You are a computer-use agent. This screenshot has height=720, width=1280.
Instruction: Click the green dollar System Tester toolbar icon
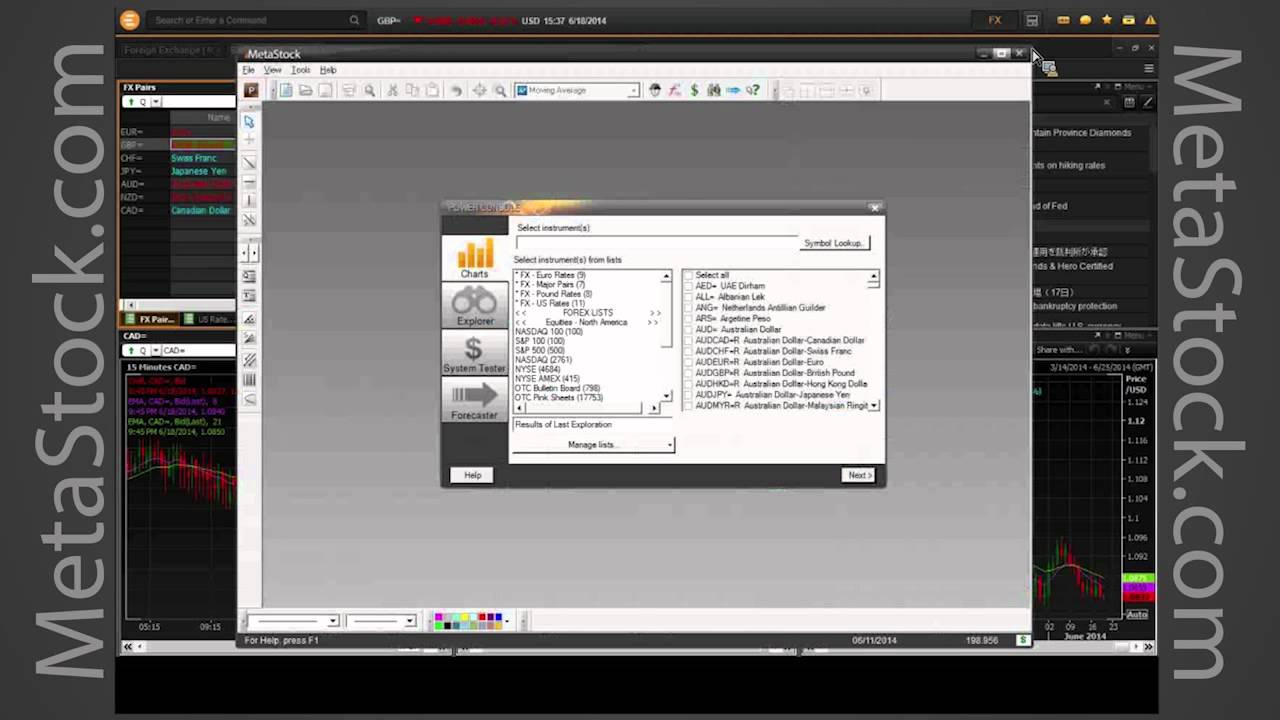coord(694,90)
